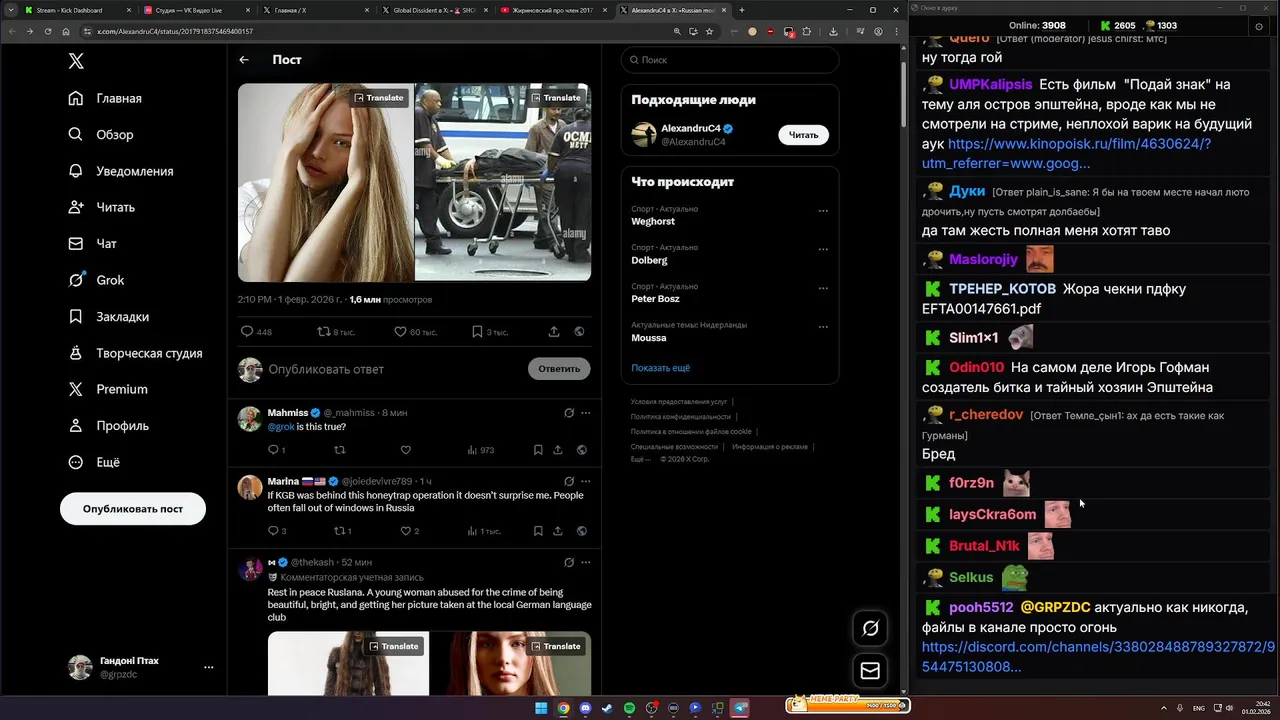Click the share icon on main post

(554, 332)
